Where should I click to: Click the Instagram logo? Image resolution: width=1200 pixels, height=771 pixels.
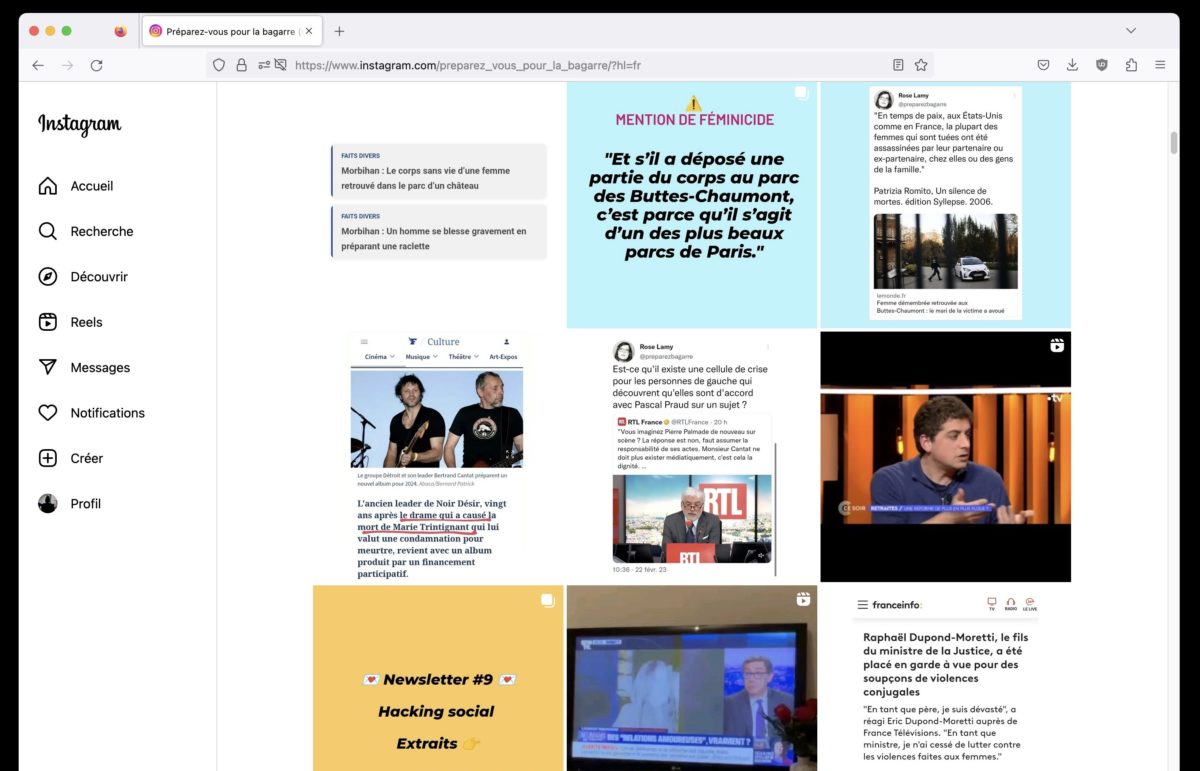[80, 125]
